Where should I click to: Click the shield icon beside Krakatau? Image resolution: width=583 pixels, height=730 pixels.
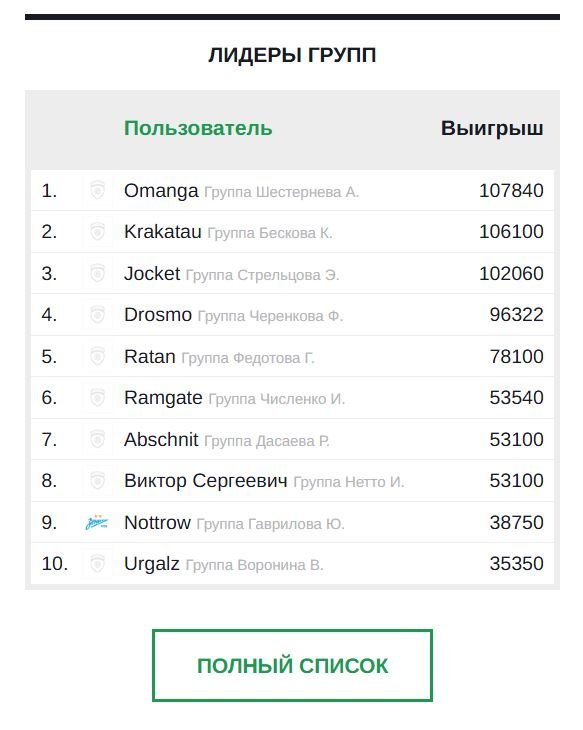tap(97, 231)
